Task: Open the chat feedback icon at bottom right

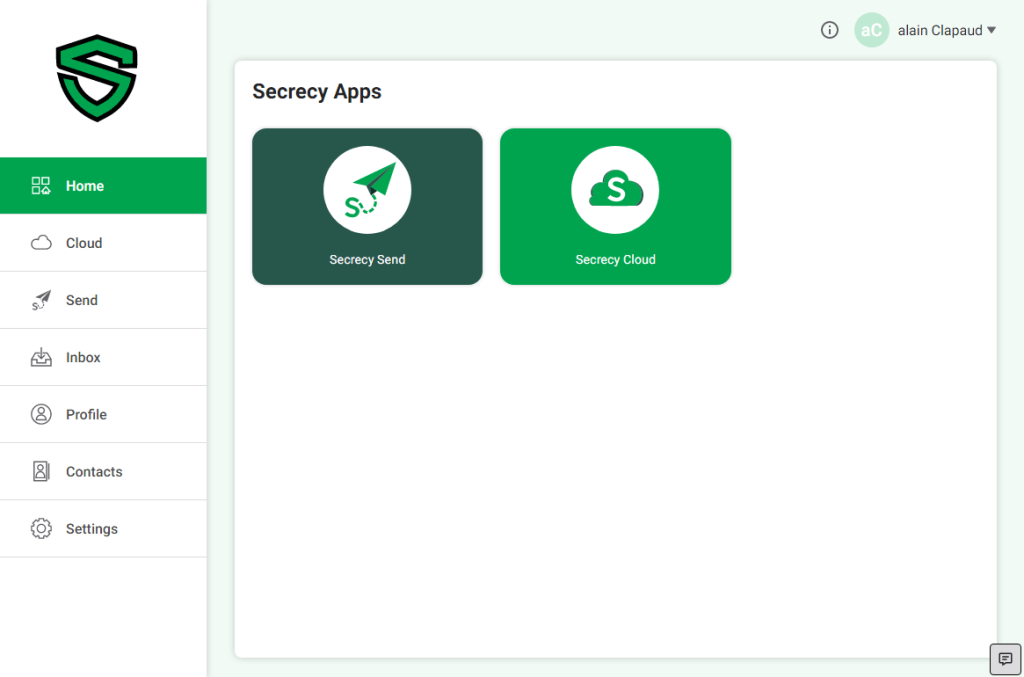Action: click(1005, 659)
